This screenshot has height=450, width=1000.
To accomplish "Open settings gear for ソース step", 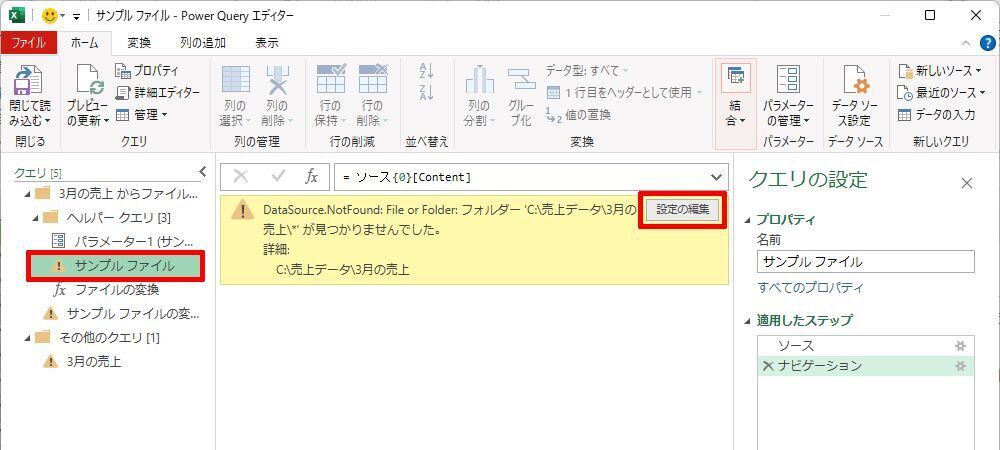I will pyautogui.click(x=960, y=346).
